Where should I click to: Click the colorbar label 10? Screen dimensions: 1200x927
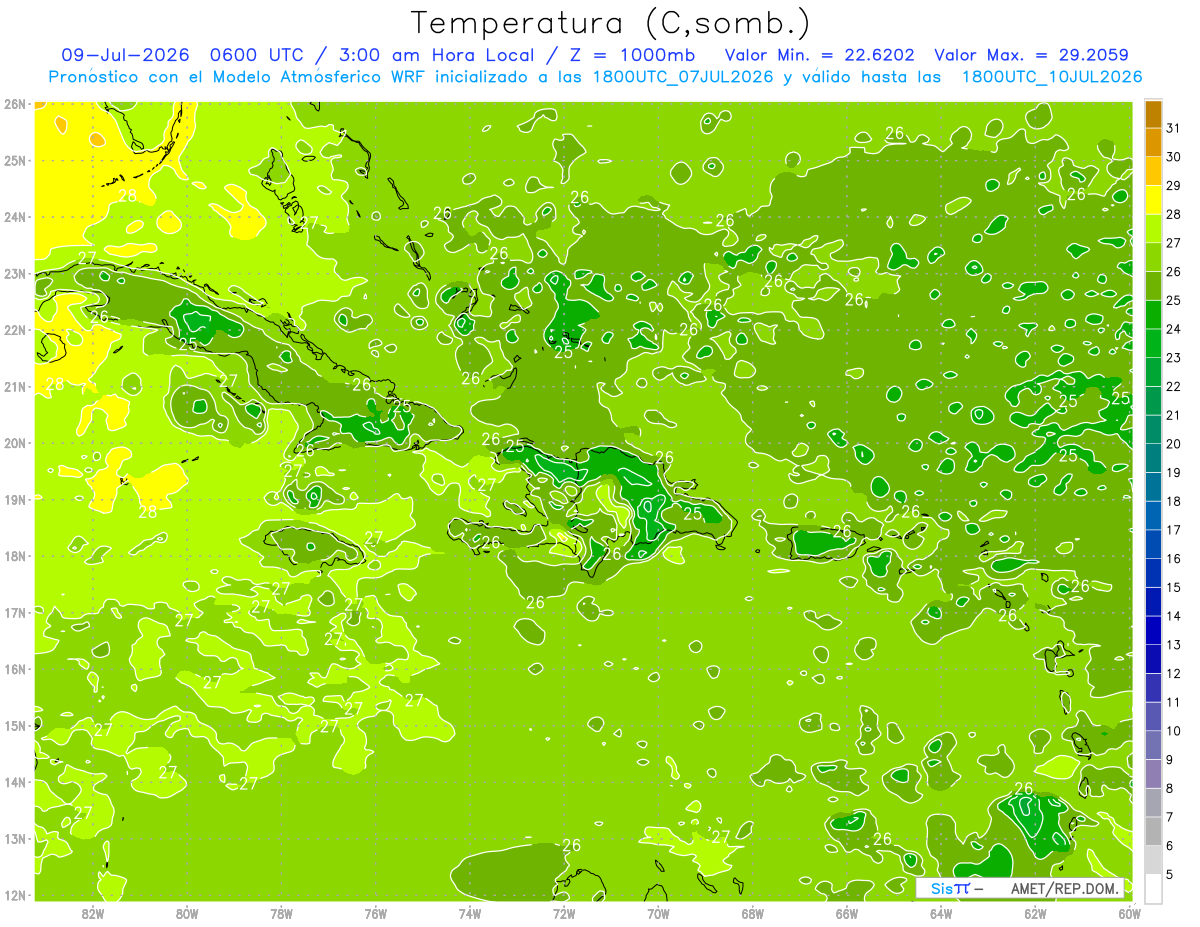(1174, 731)
